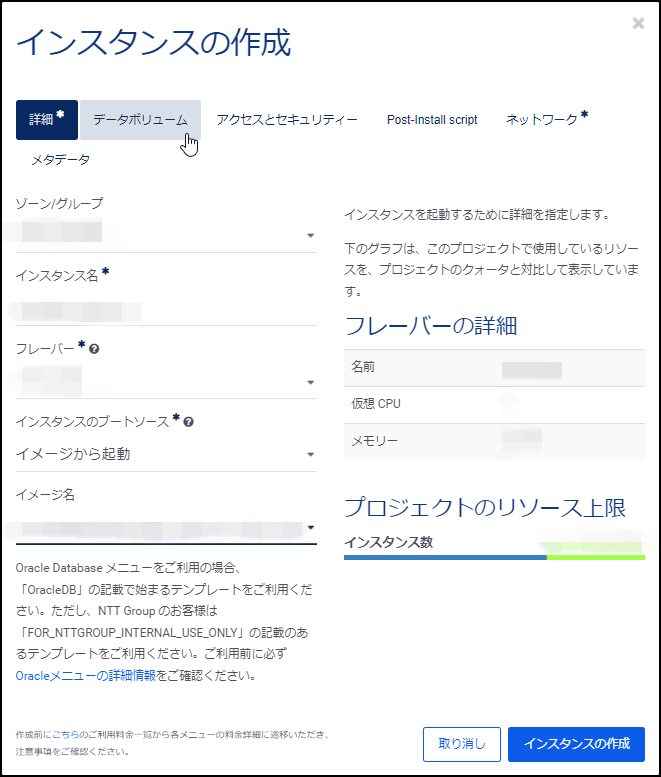661x777 pixels.
Task: Click the インスタンス数 usage progress bar
Action: 495,557
